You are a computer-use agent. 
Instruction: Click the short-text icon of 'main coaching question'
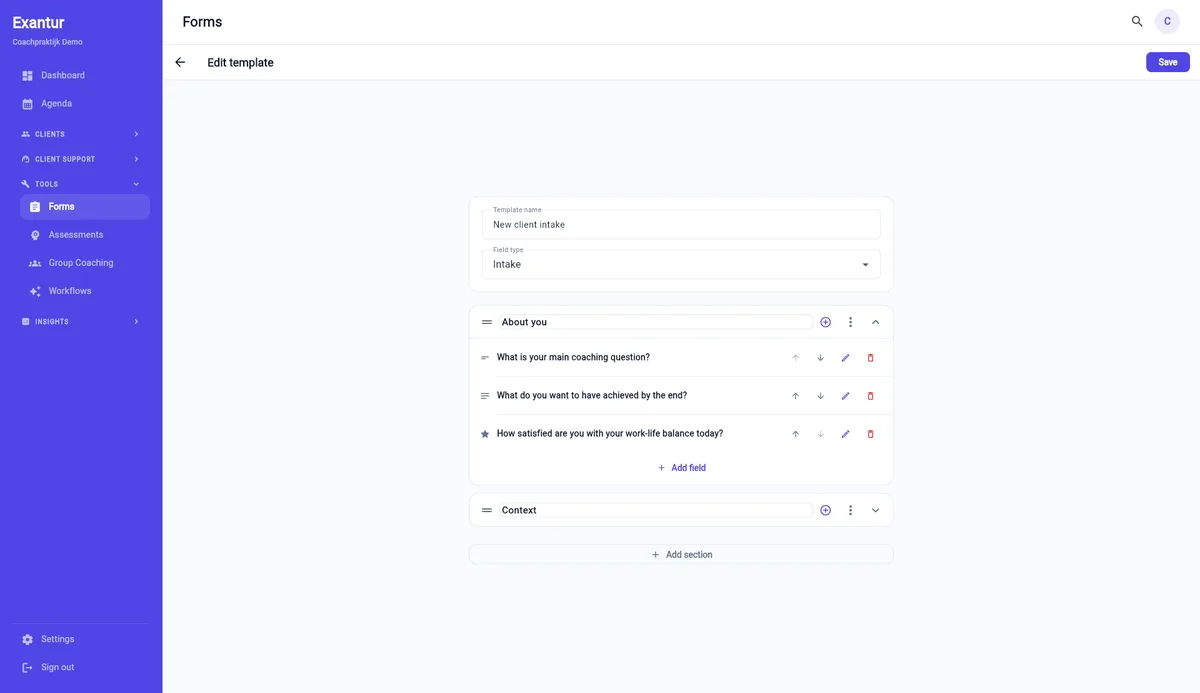[x=485, y=358]
